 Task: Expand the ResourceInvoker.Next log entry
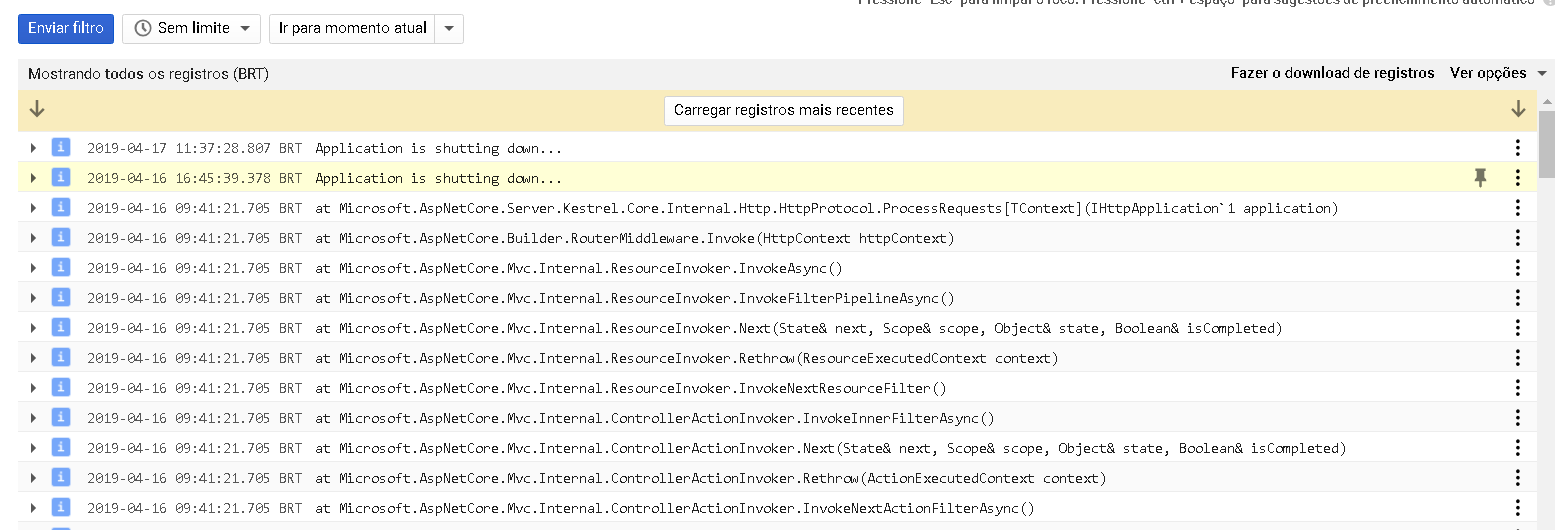[x=33, y=328]
